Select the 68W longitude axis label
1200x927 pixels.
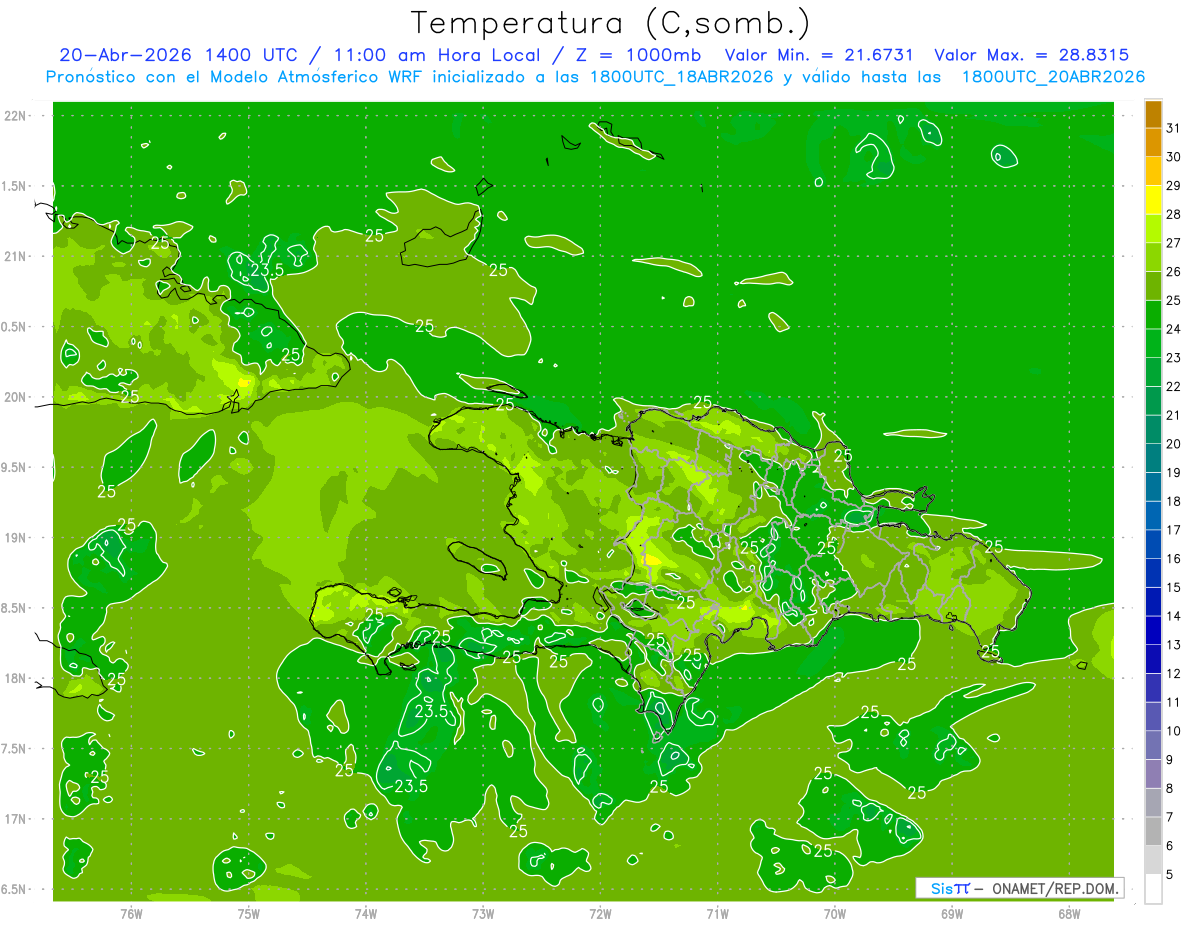coord(1069,913)
